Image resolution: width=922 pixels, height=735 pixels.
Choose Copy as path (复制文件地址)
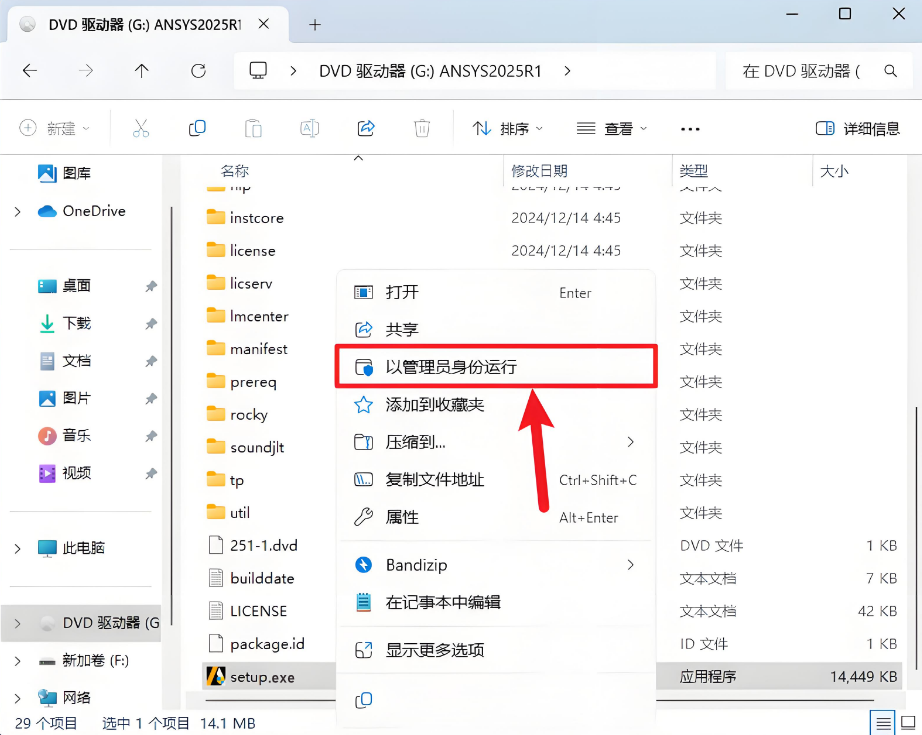click(x=496, y=480)
